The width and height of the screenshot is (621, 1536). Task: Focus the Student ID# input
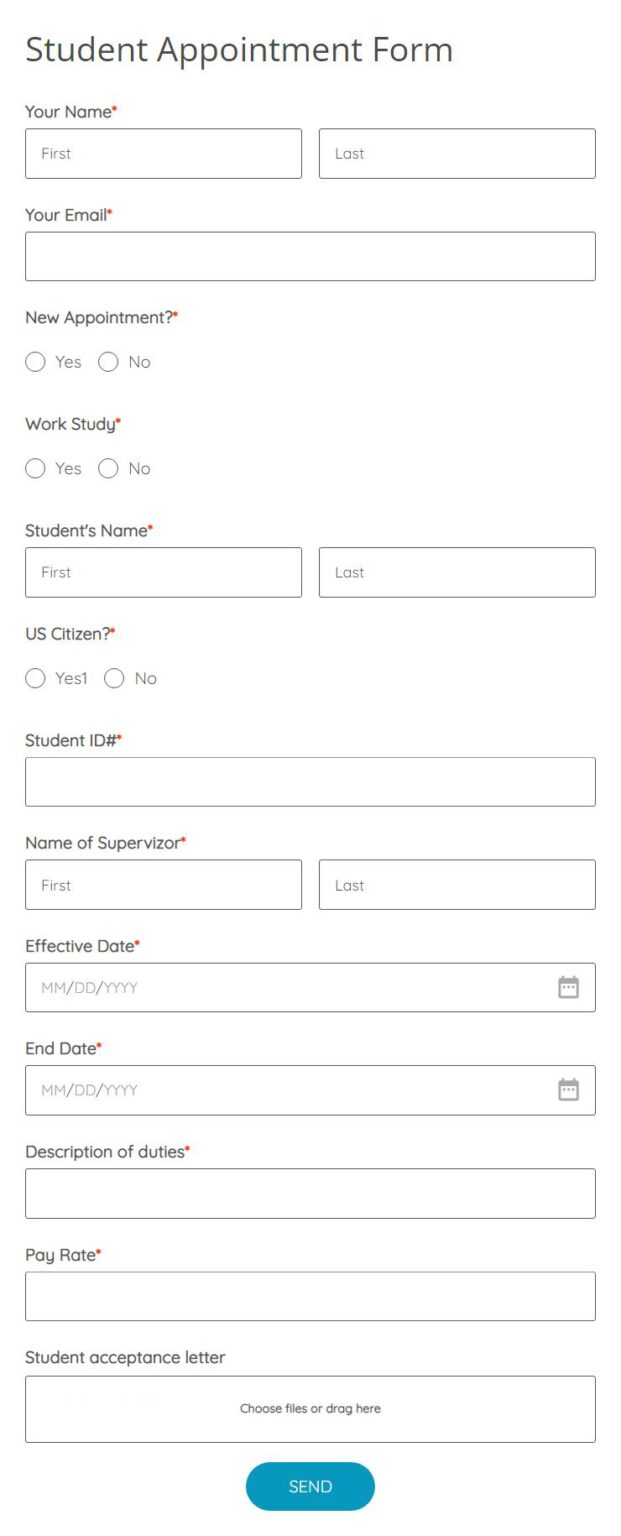pyautogui.click(x=310, y=782)
